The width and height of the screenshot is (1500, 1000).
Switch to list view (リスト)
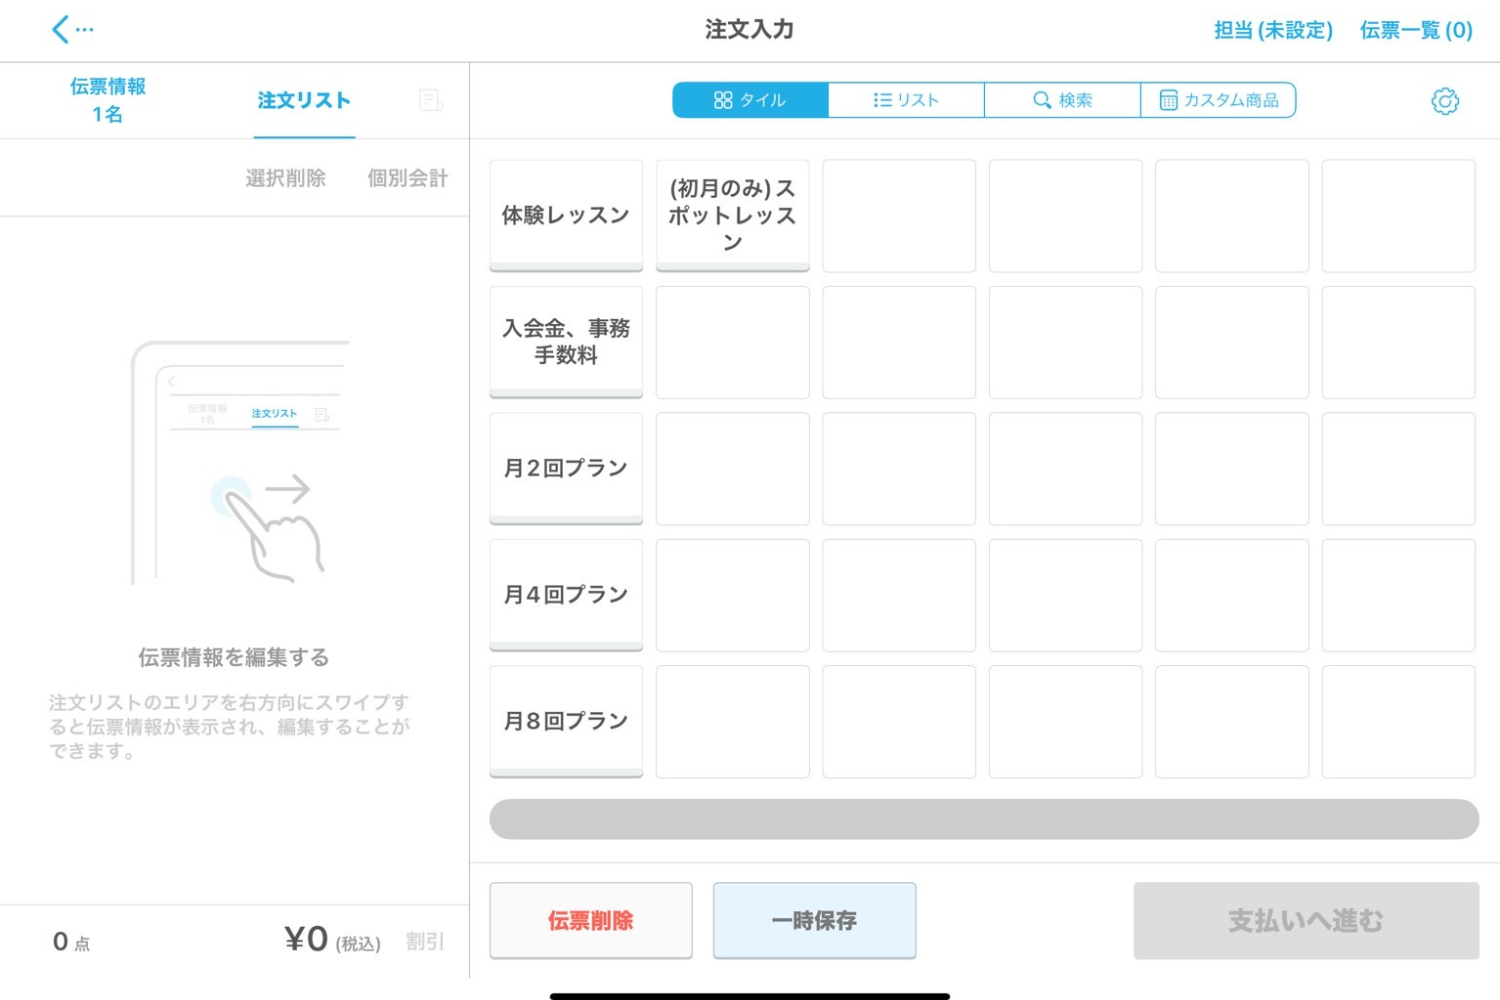point(906,99)
